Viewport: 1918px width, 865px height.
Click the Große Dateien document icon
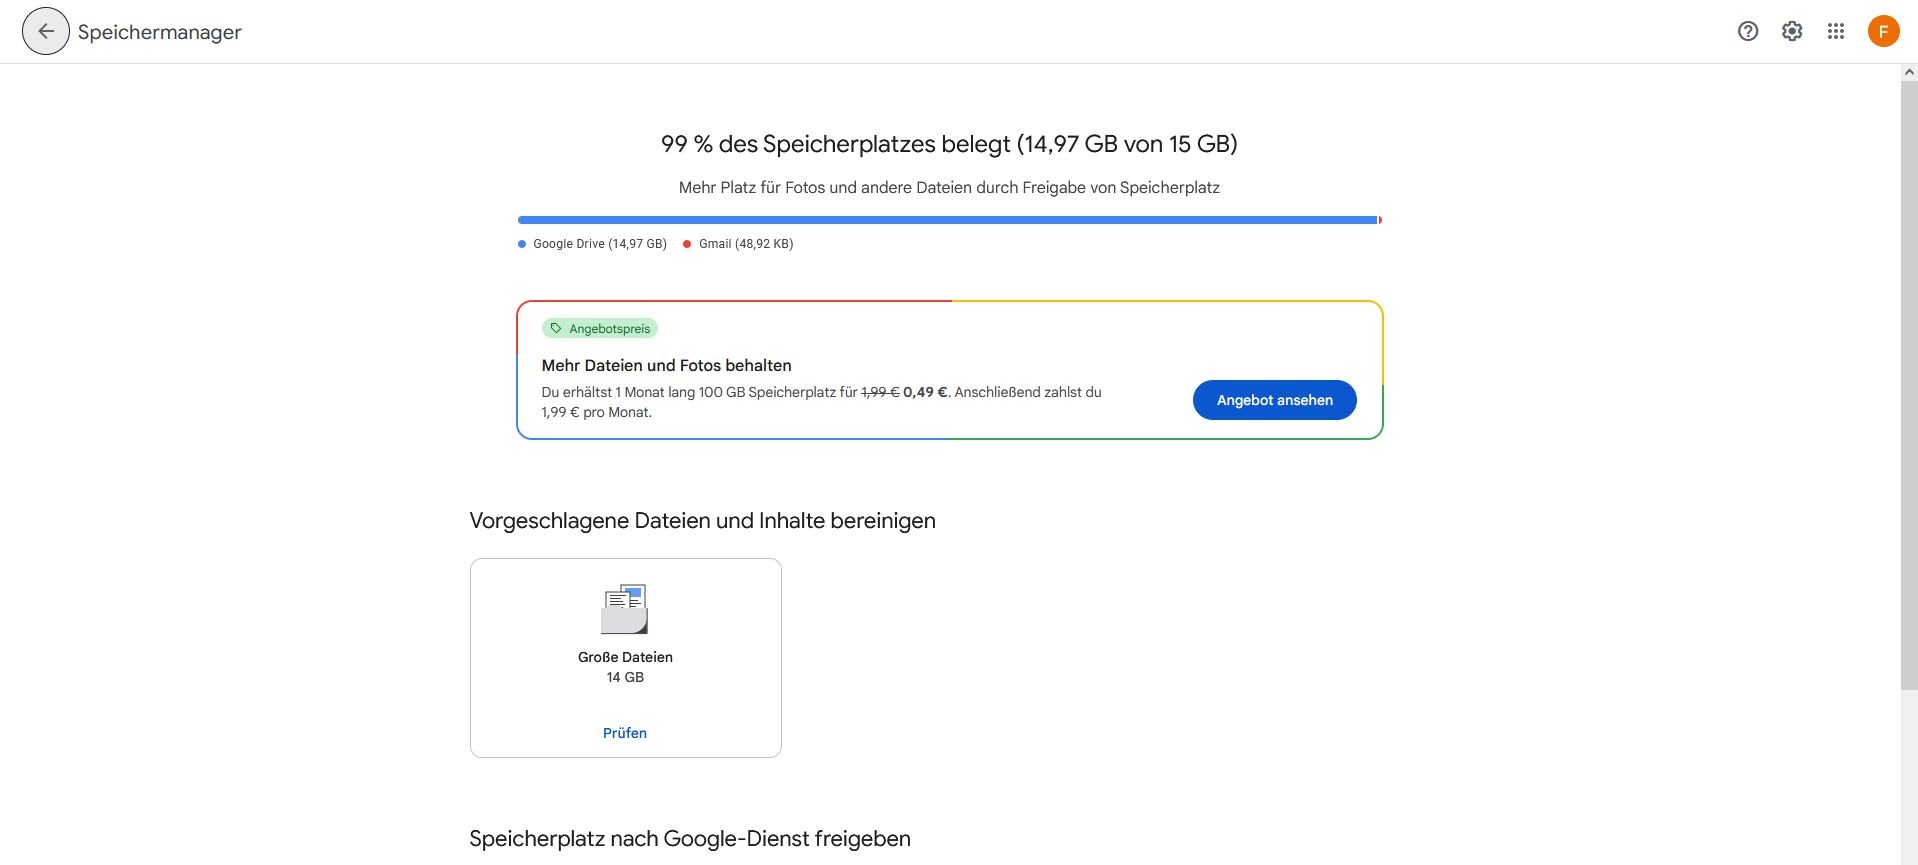coord(625,609)
